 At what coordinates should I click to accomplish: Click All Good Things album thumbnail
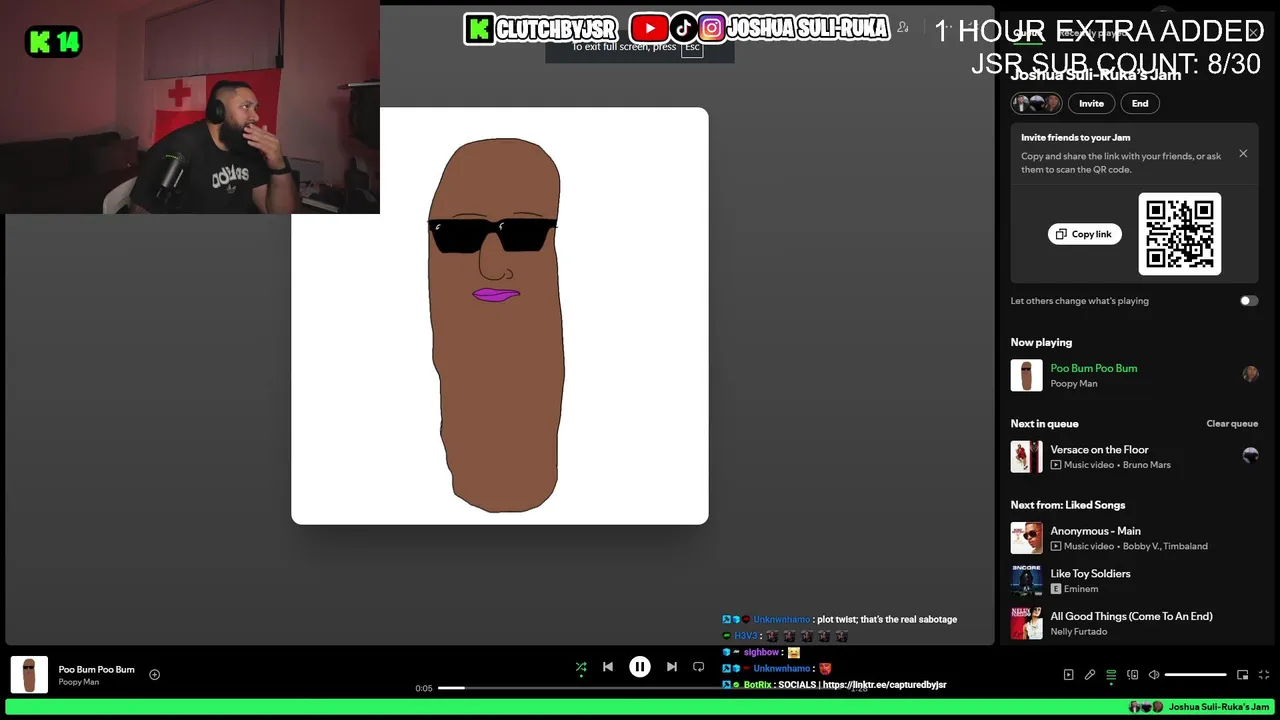1026,624
